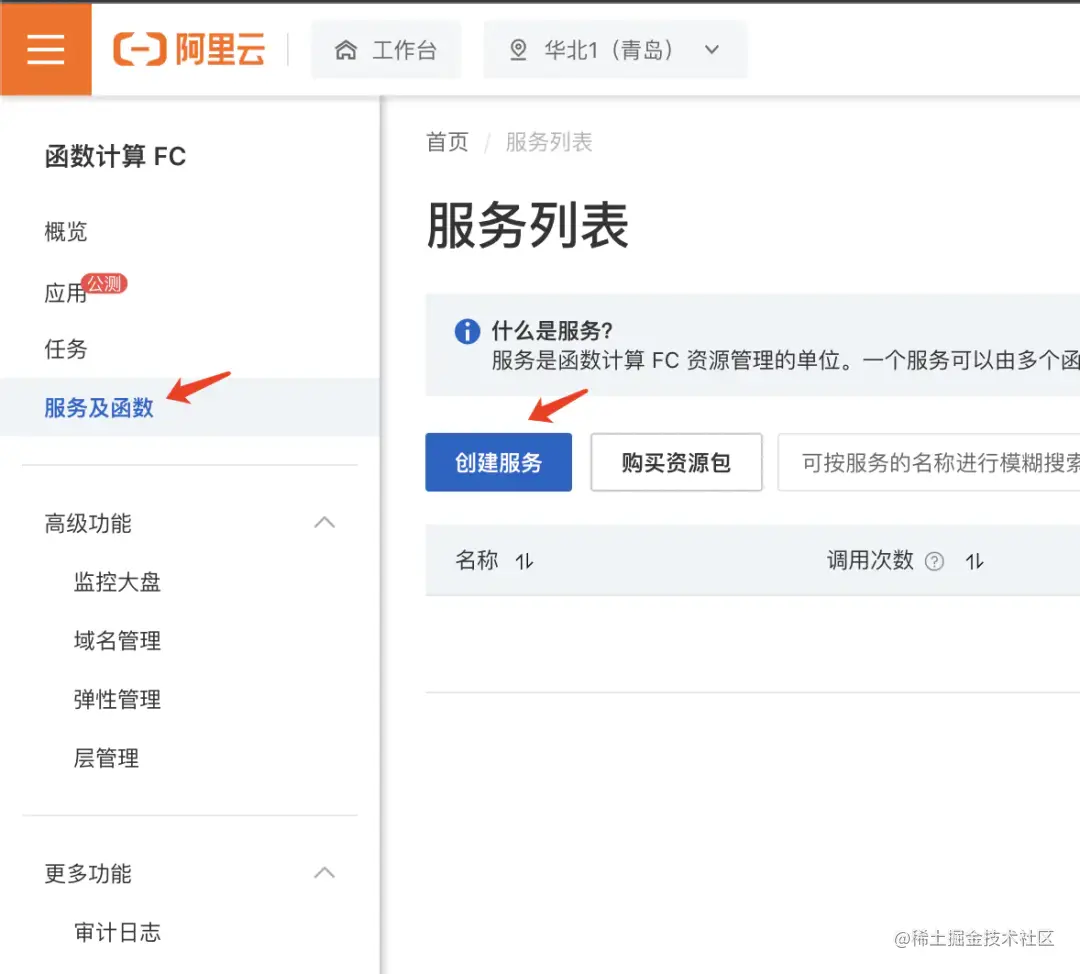Click the 首页 breadcrumb link
Viewport: 1080px width, 974px height.
tap(448, 142)
